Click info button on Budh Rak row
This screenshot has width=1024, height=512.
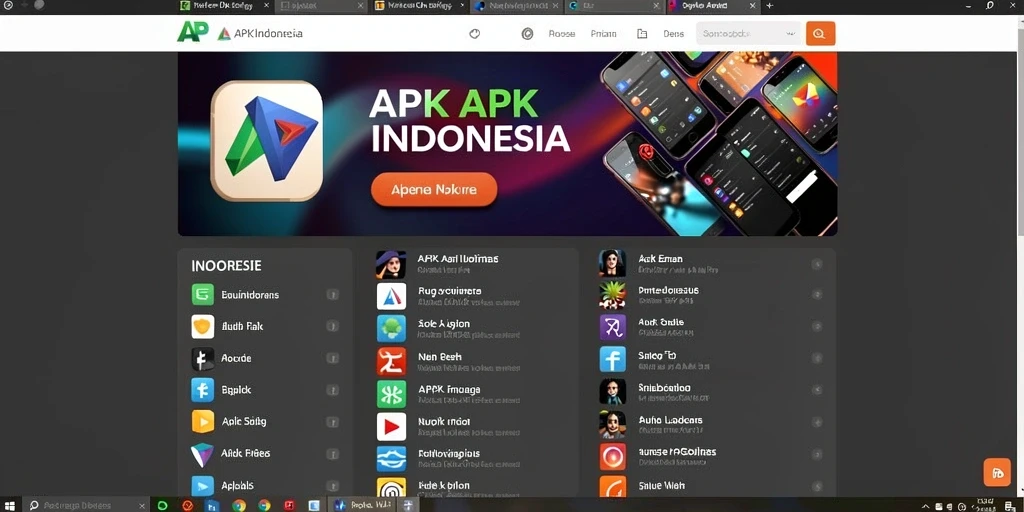[x=332, y=326]
